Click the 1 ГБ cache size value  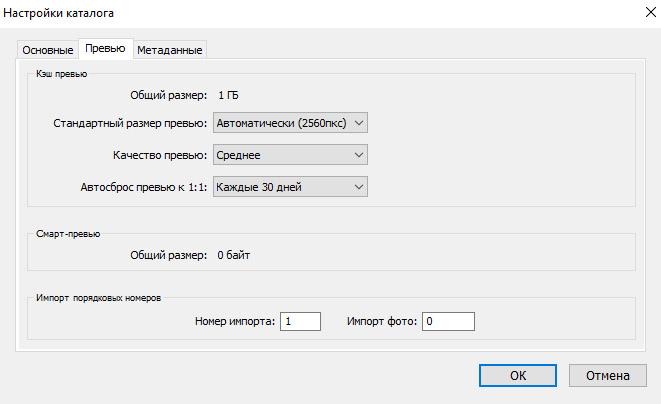[228, 95]
